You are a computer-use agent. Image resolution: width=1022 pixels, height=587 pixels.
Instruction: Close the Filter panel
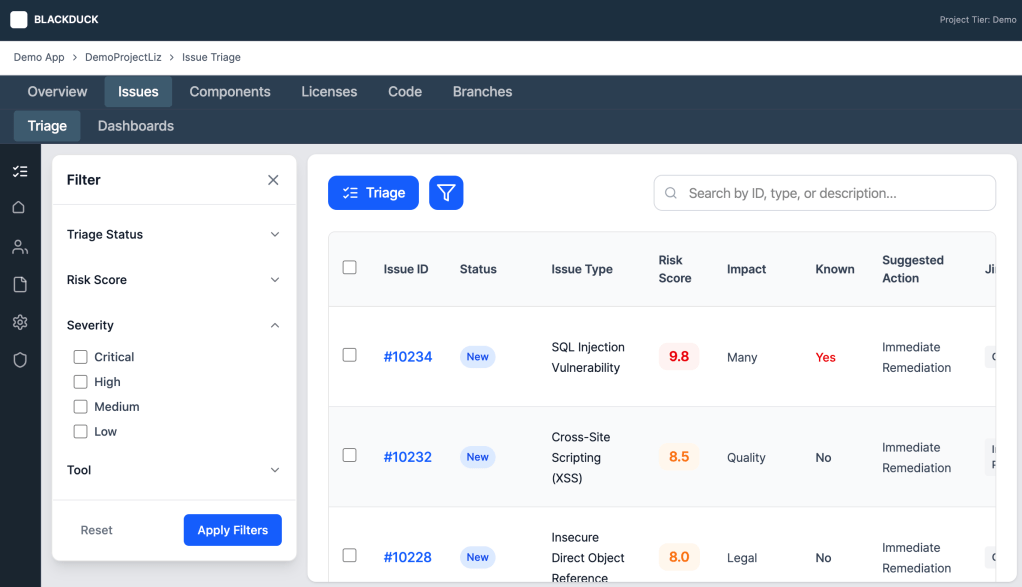coord(273,180)
